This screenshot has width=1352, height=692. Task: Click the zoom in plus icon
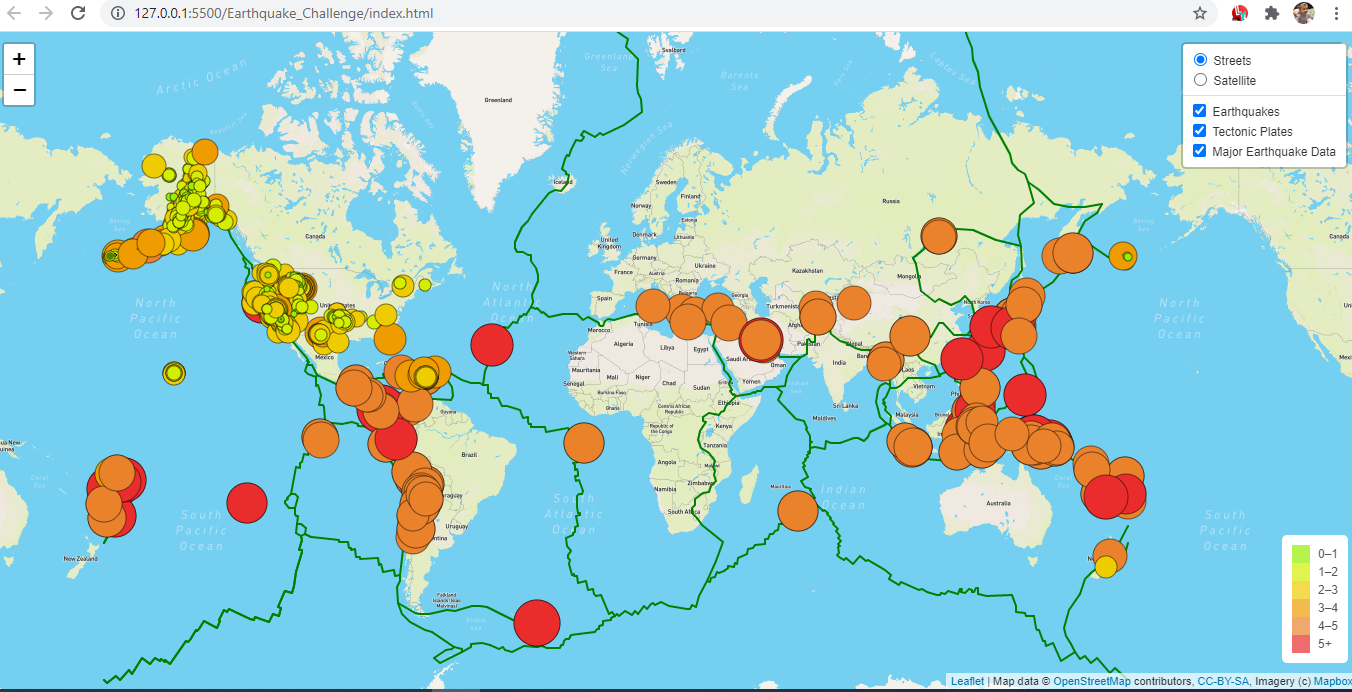[x=18, y=59]
